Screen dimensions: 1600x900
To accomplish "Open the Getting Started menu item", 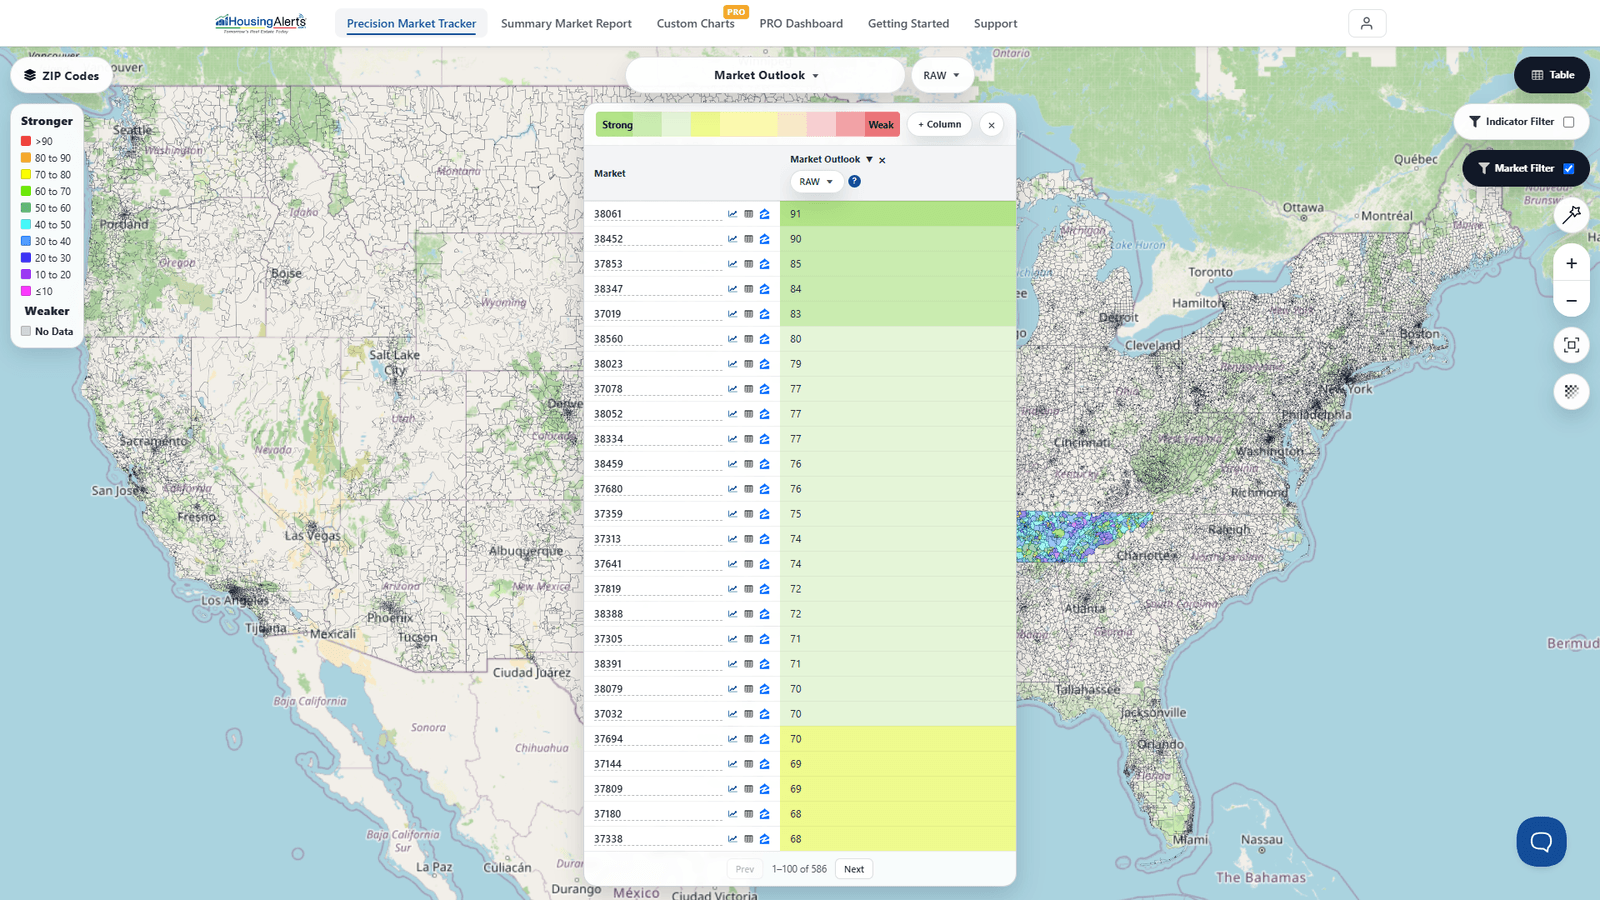I will point(908,23).
